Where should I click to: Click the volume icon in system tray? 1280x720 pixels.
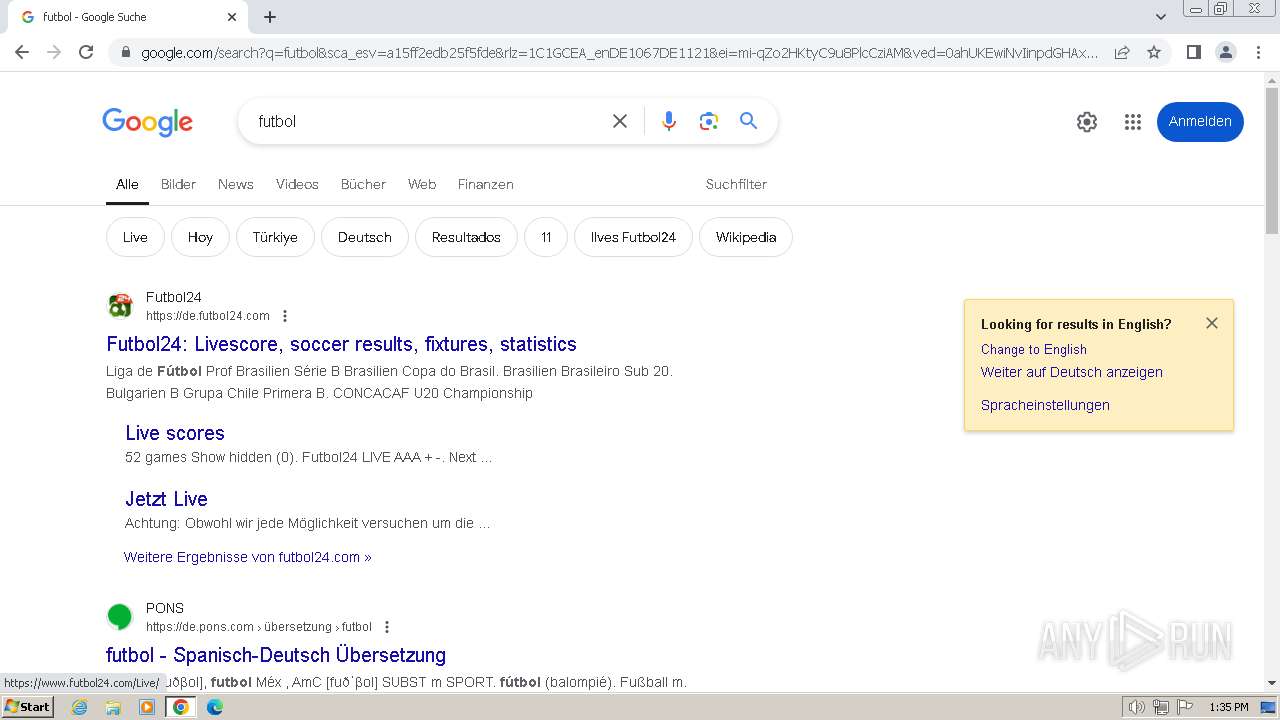click(x=1136, y=707)
